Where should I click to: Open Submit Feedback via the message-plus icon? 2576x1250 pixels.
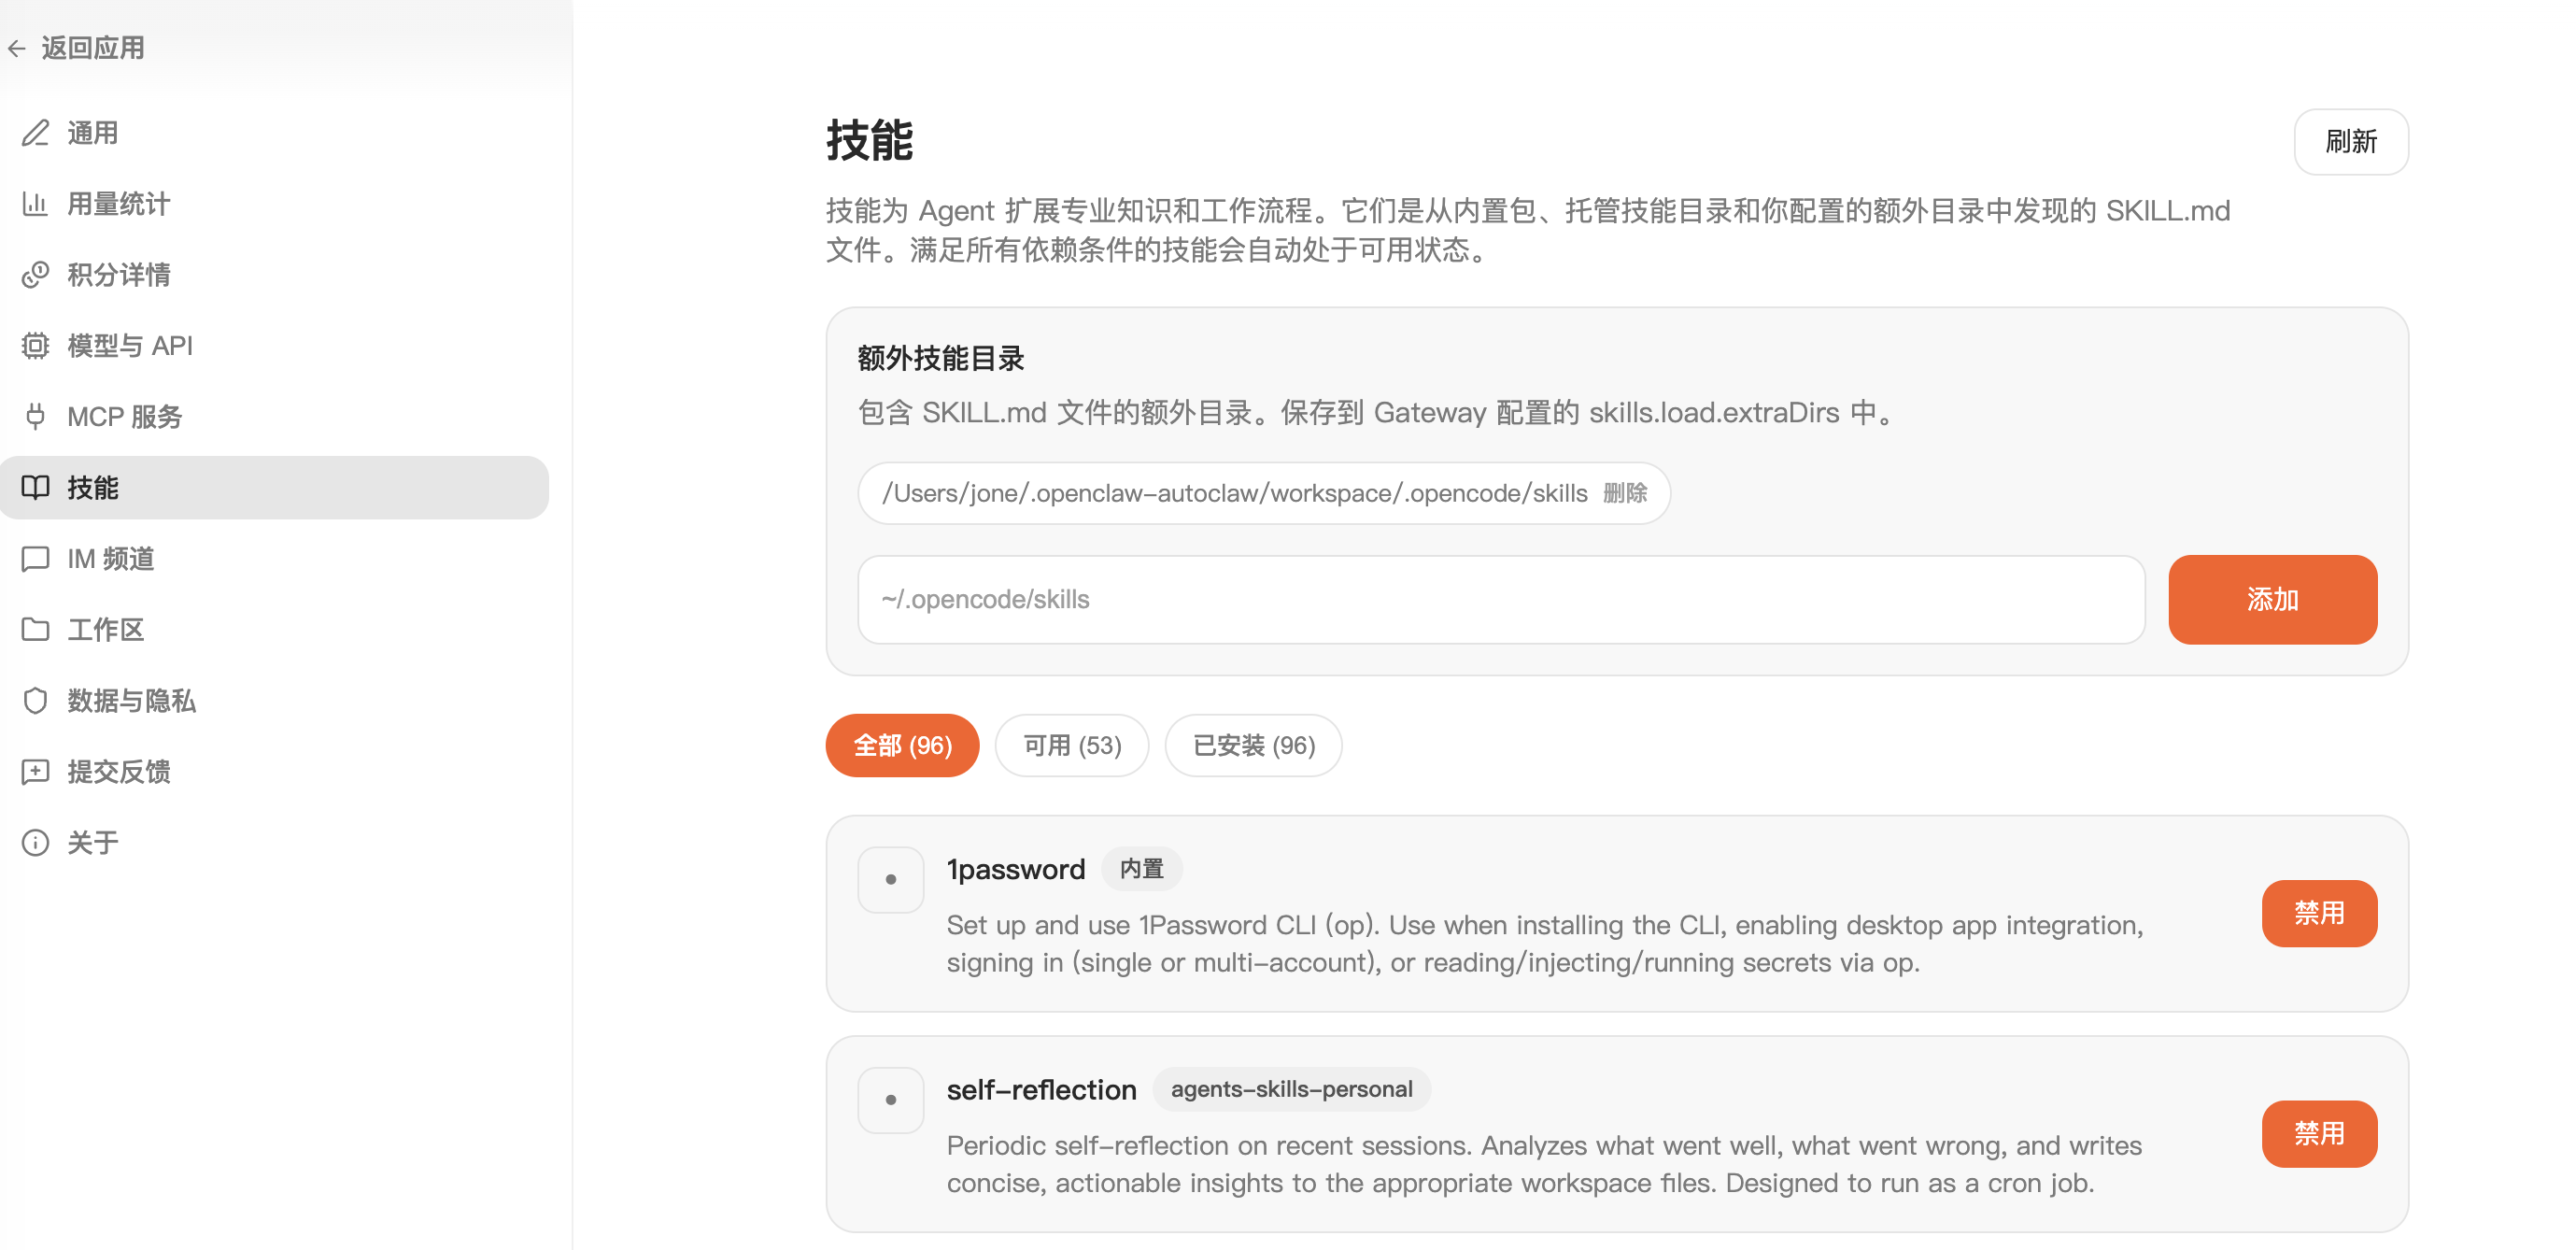pyautogui.click(x=35, y=771)
